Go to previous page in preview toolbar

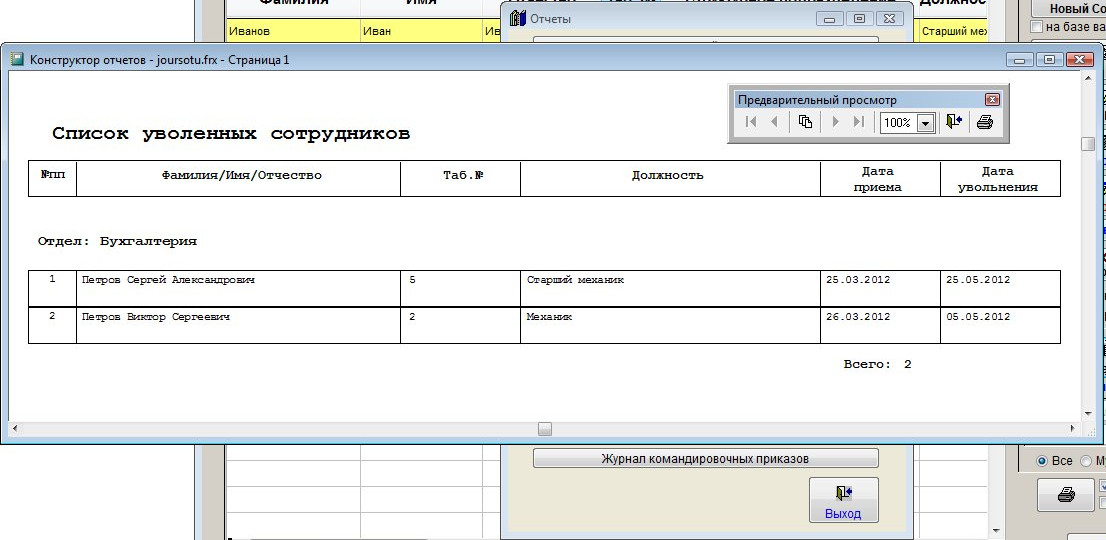tap(774, 122)
